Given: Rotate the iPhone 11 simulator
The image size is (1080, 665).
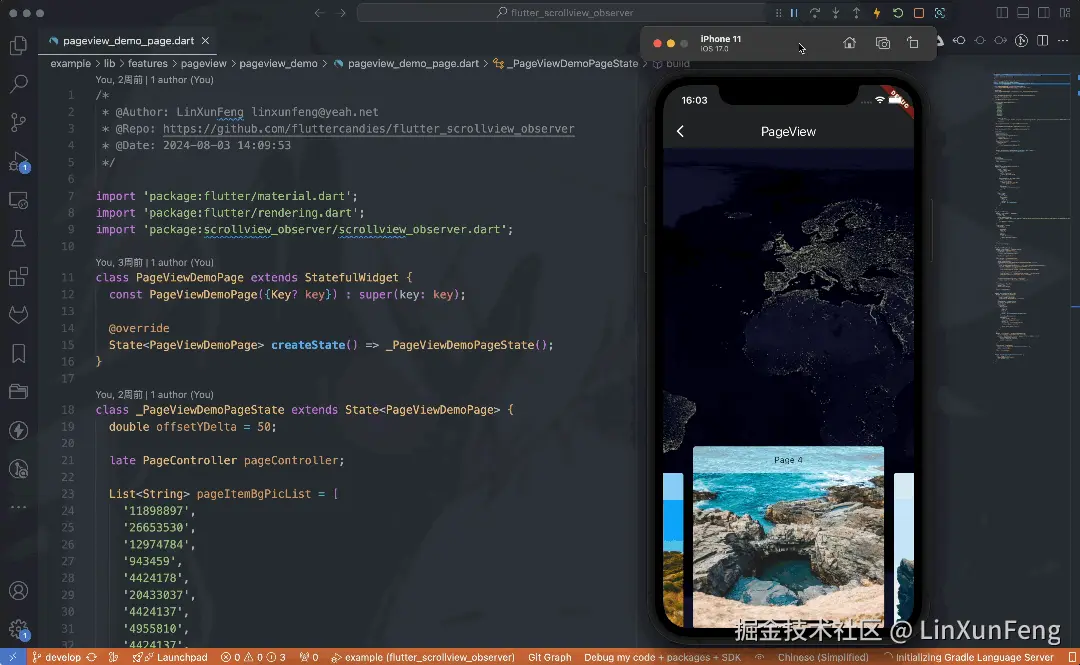Looking at the screenshot, I should [x=913, y=43].
